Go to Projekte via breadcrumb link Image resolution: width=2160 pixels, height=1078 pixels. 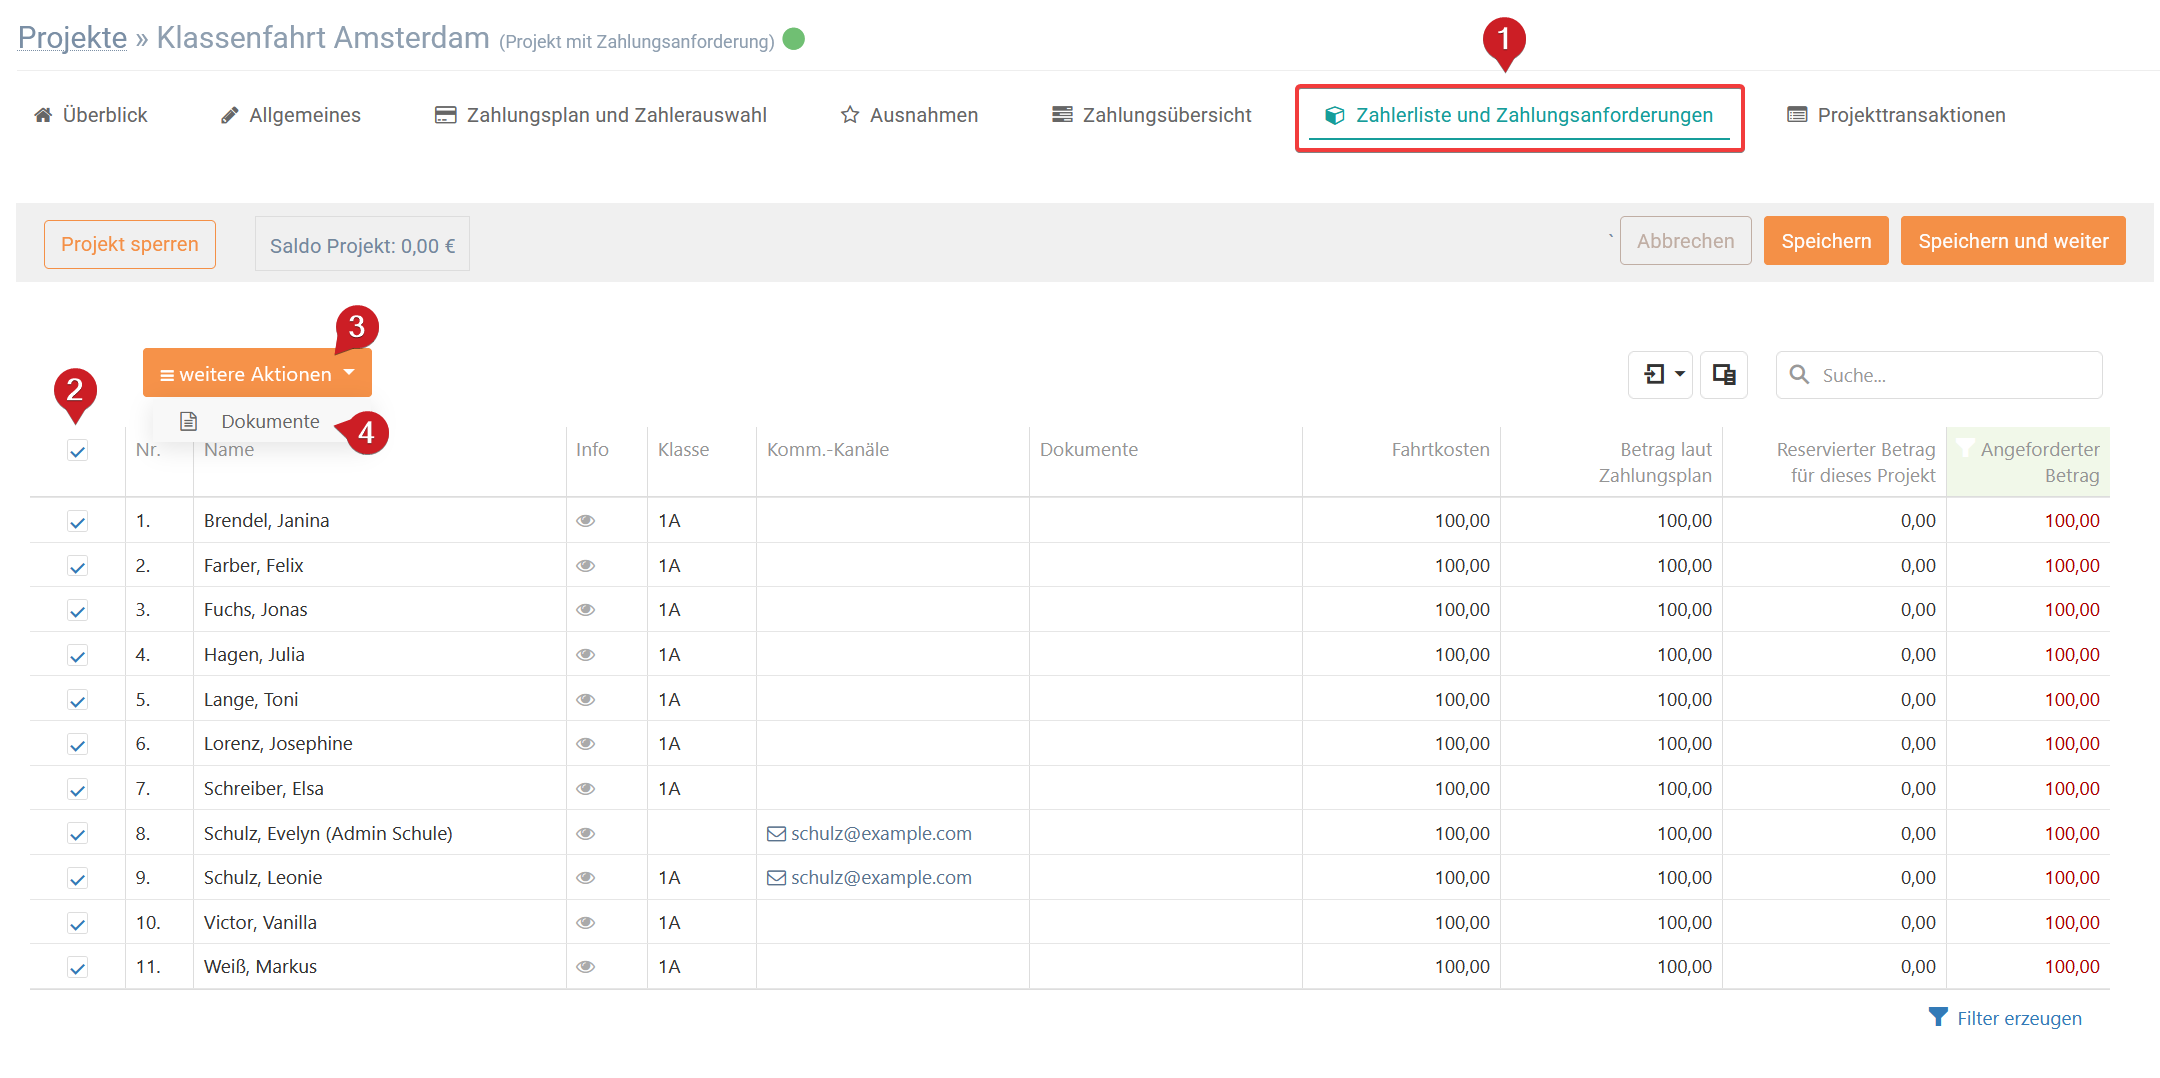point(73,38)
